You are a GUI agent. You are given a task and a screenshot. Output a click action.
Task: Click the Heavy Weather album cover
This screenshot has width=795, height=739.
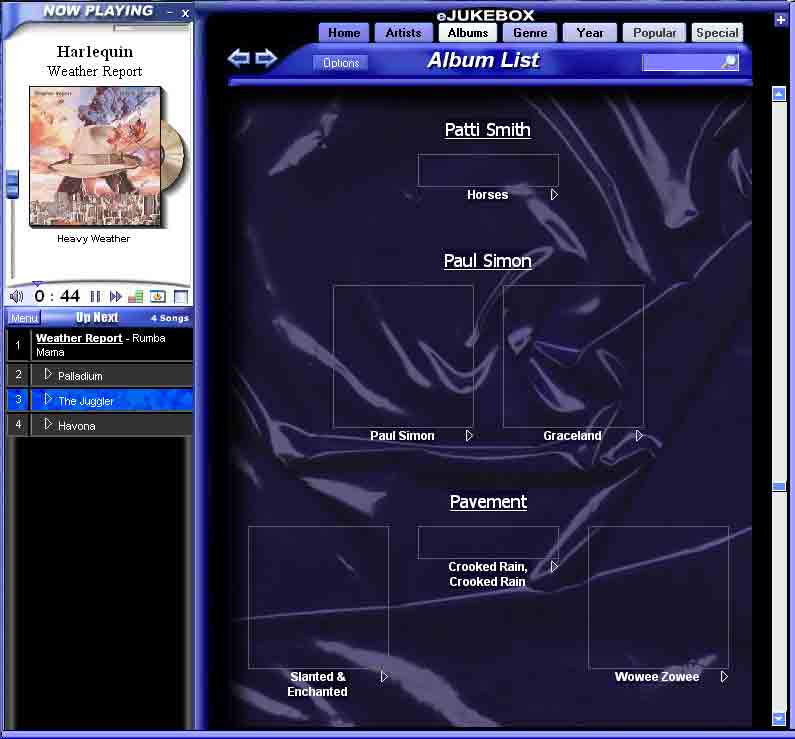pos(95,156)
